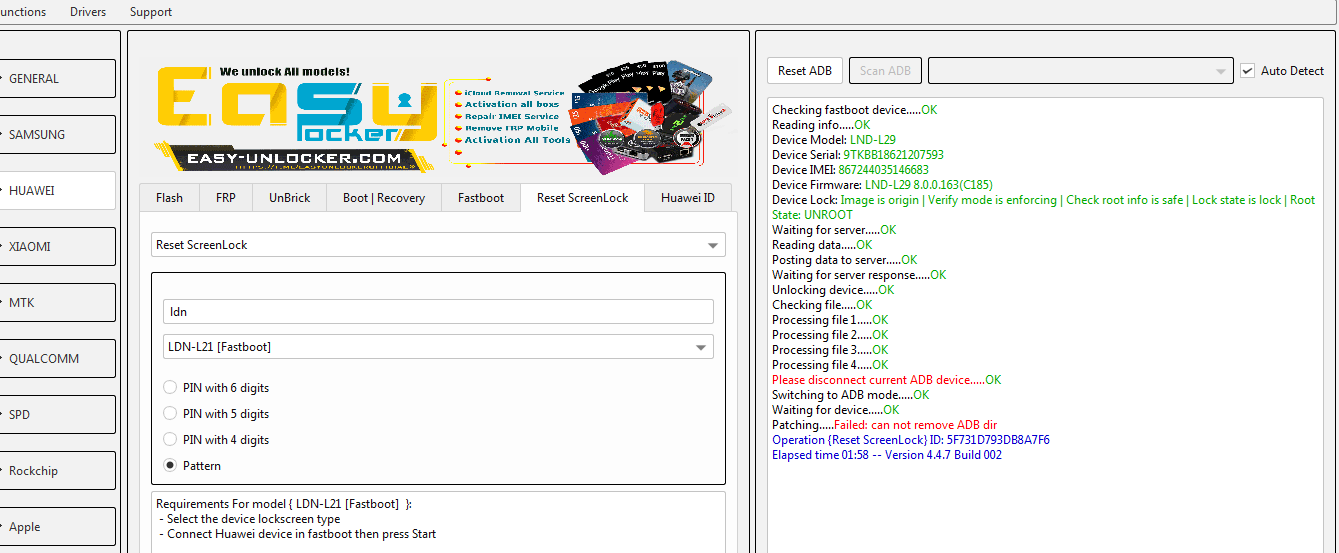Viewport: 1339px width, 553px height.
Task: Choose PIN with 4 digits option
Action: (x=170, y=440)
